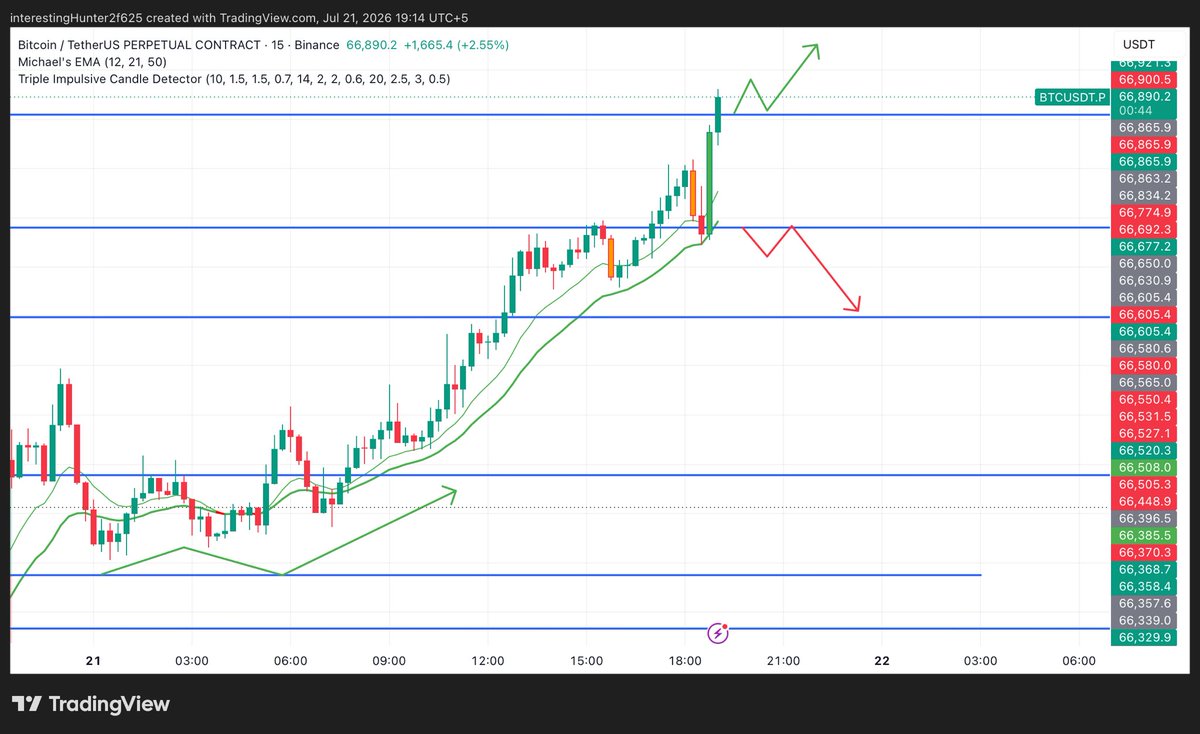Click the 21 date label on time axis
1200x734 pixels.
[x=93, y=661]
